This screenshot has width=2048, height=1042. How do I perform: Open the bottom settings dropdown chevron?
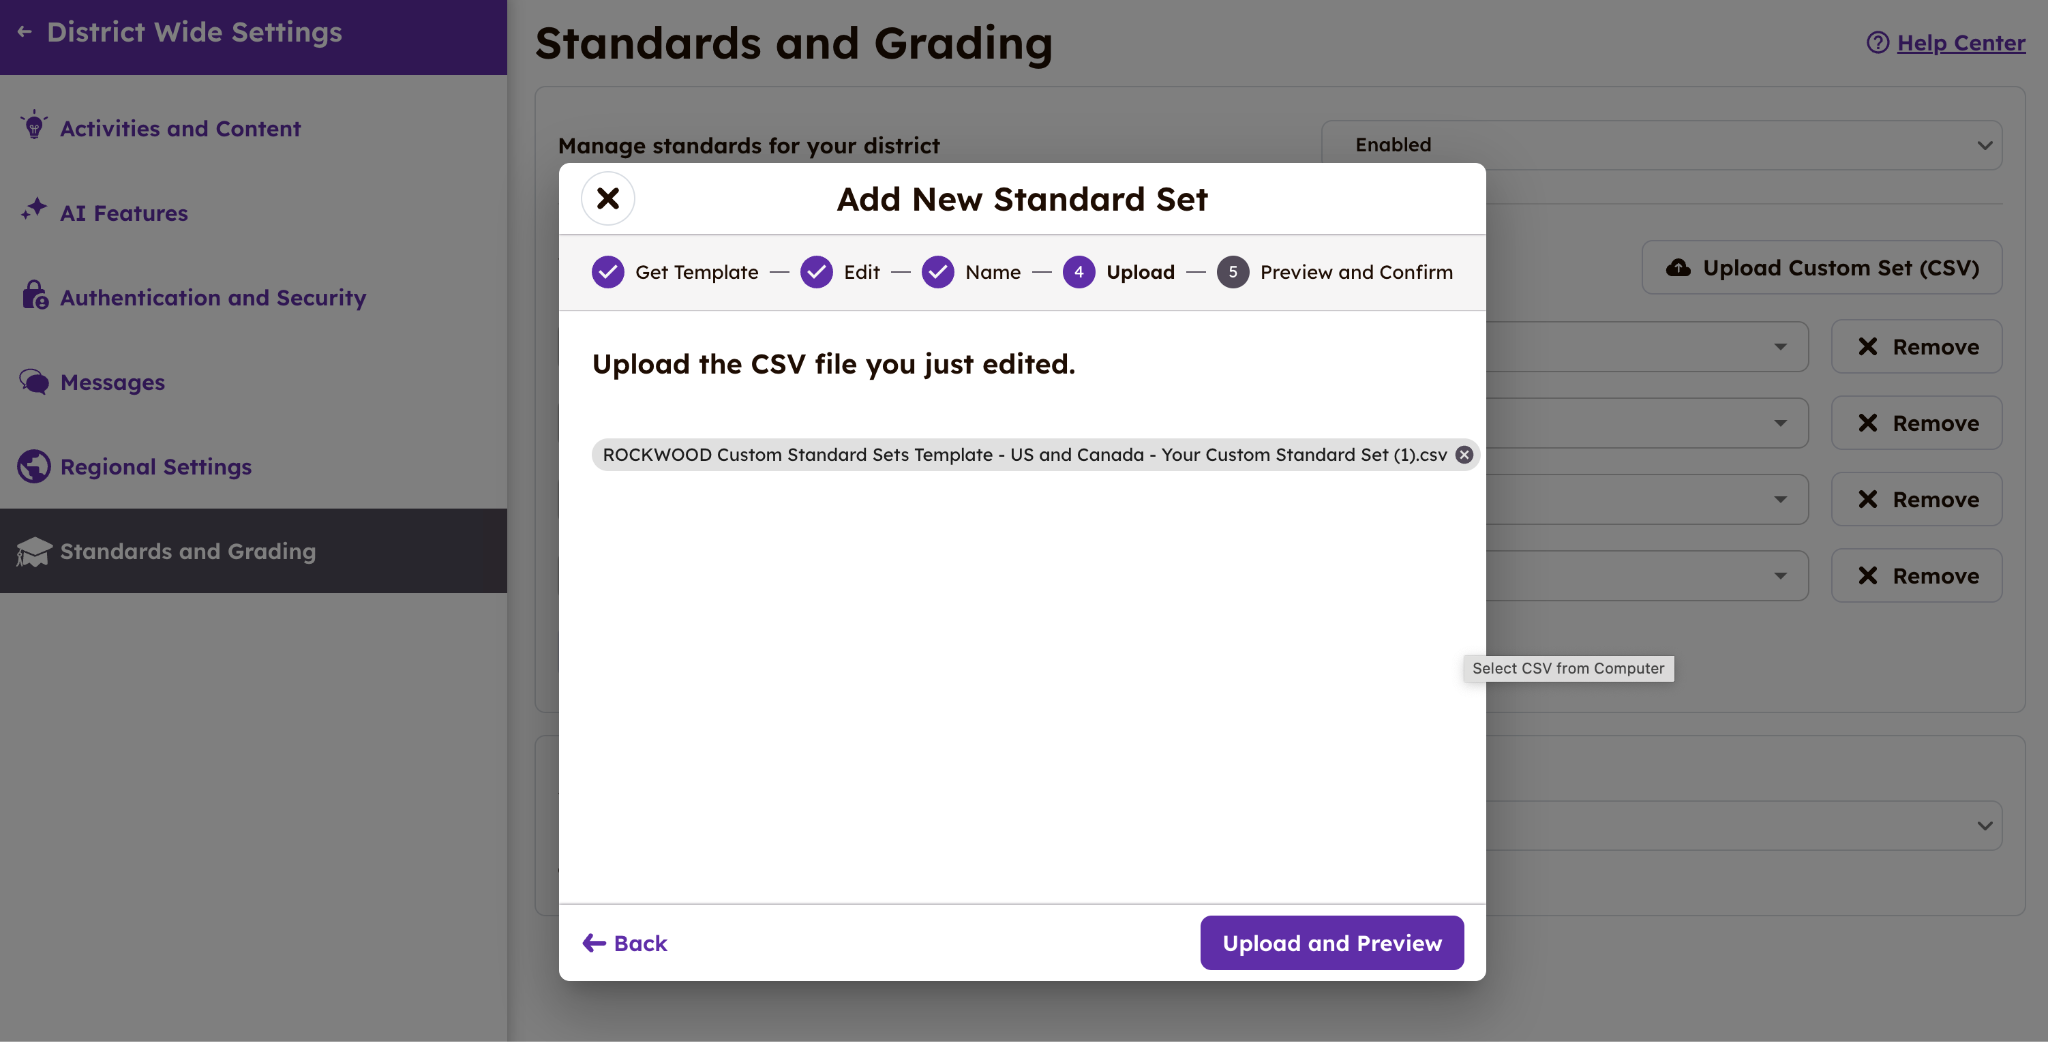point(1984,826)
